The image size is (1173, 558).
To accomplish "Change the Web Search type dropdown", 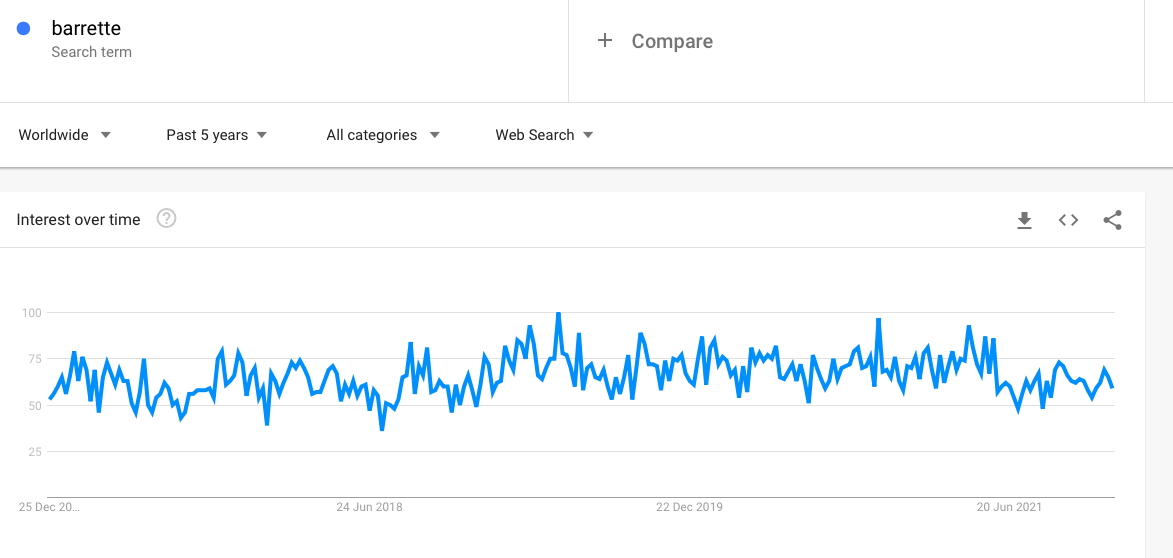I will 544,135.
